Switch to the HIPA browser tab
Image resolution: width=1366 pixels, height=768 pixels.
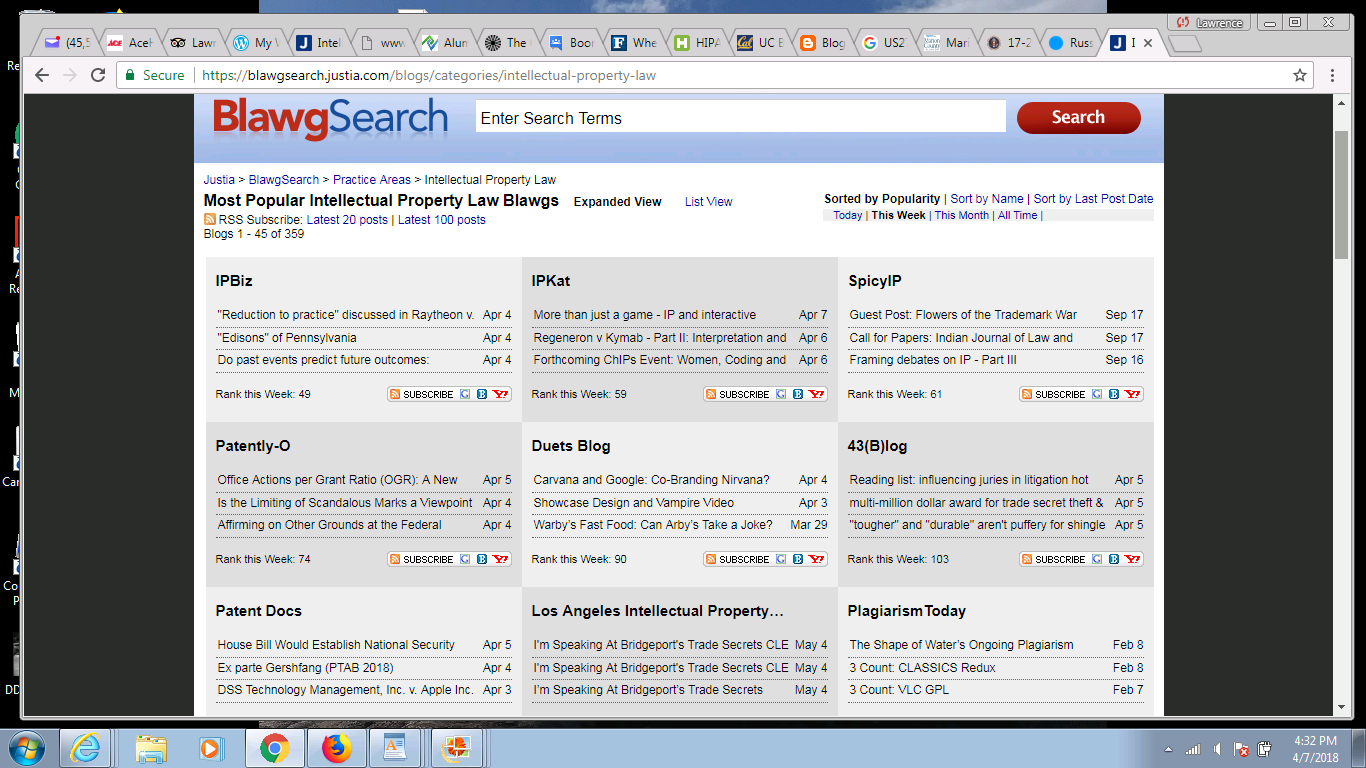(697, 43)
